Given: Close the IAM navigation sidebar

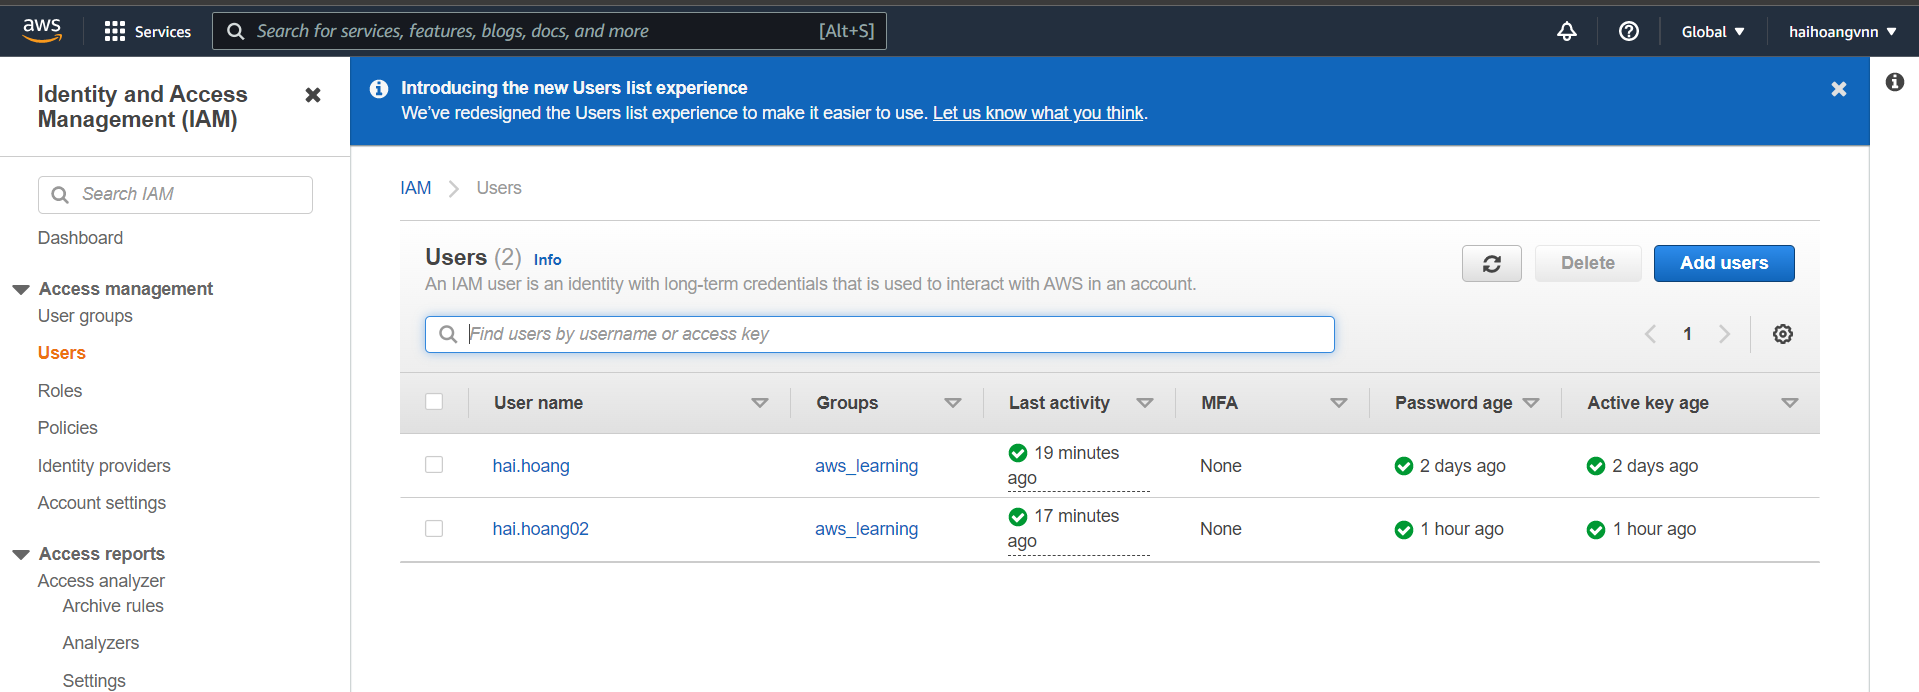Looking at the screenshot, I should tap(313, 95).
